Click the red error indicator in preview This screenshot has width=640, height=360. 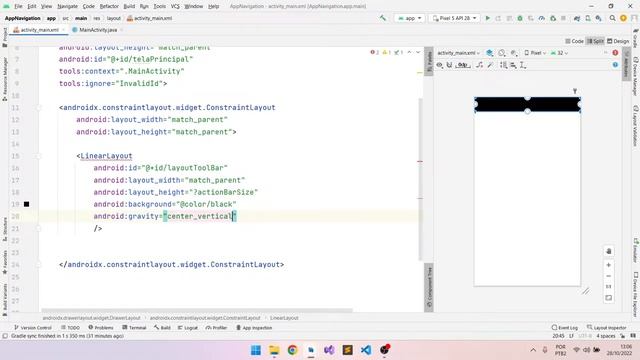[x=615, y=53]
